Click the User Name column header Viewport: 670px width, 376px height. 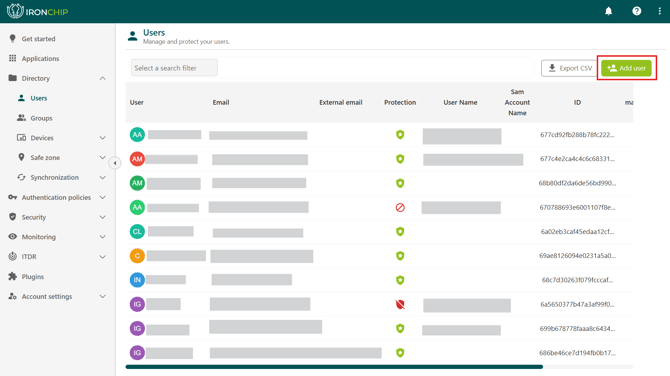(460, 102)
